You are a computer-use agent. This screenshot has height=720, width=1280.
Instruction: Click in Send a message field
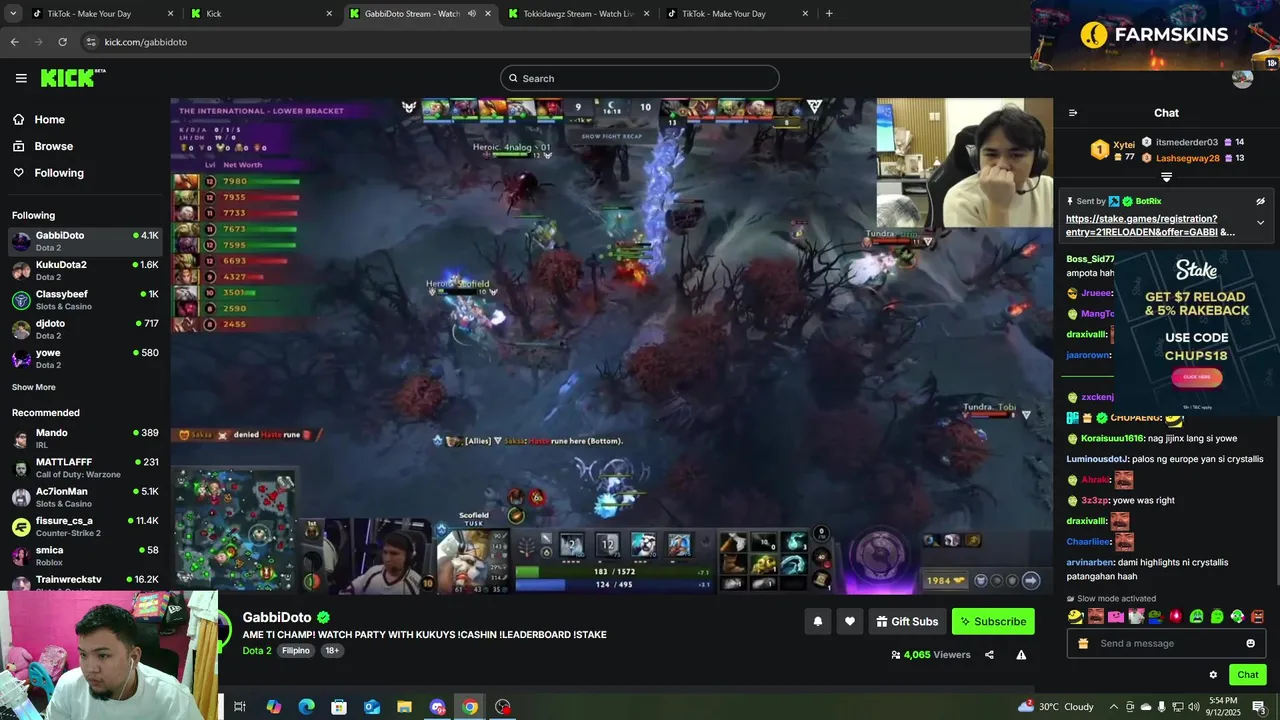[x=1168, y=643]
